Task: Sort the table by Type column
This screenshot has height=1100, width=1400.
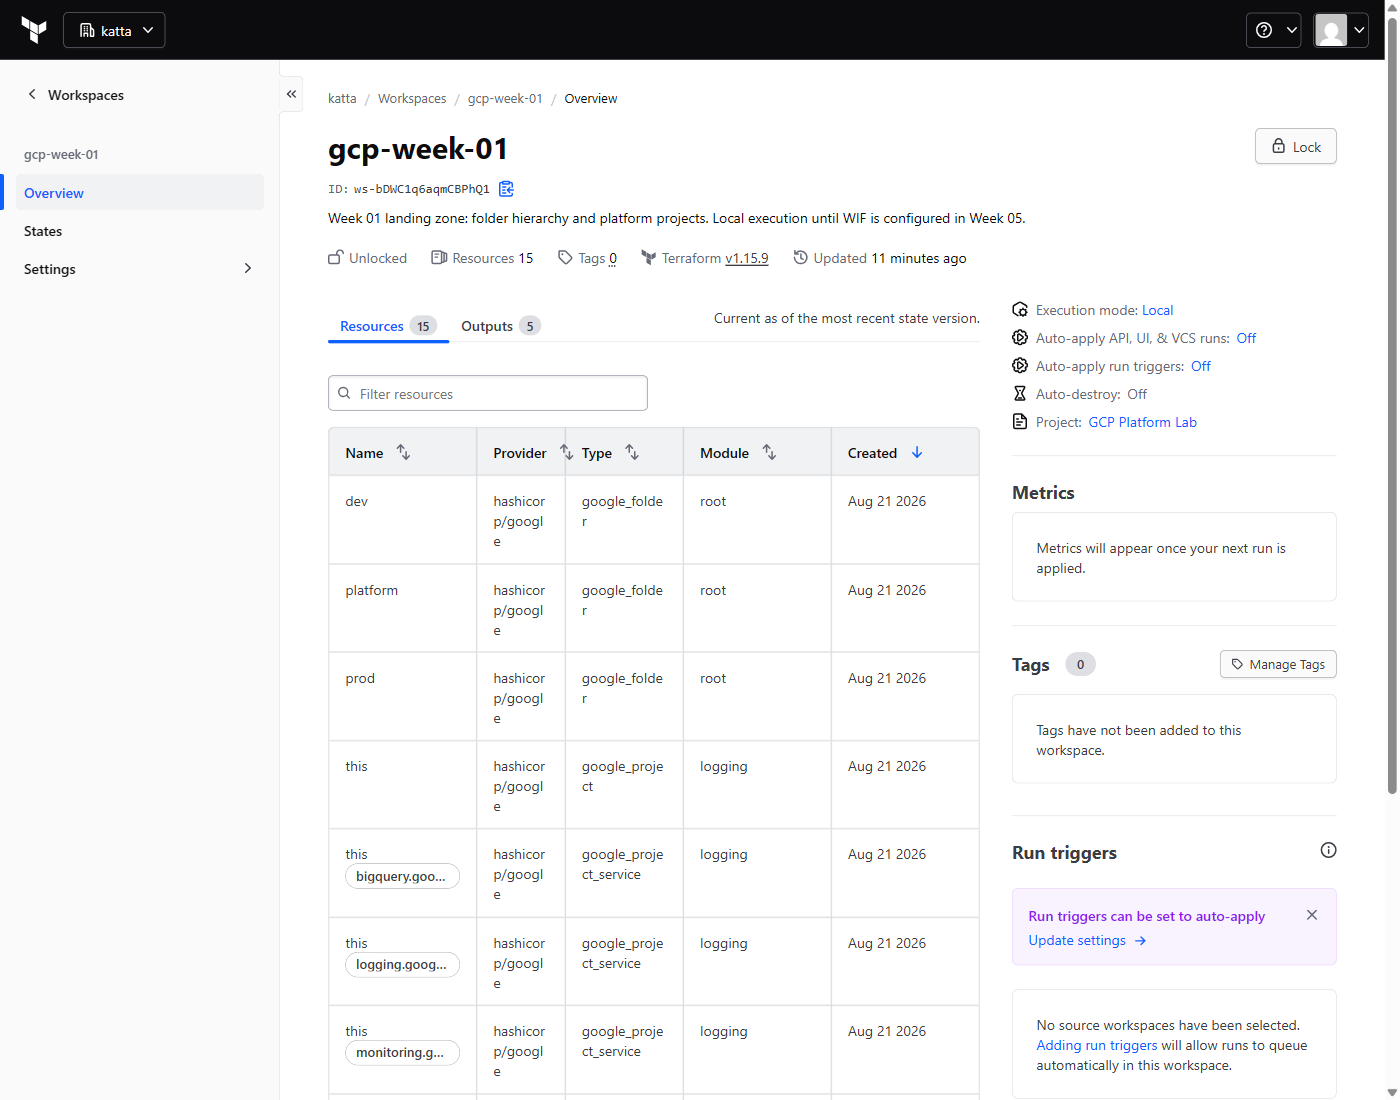Action: [x=632, y=452]
